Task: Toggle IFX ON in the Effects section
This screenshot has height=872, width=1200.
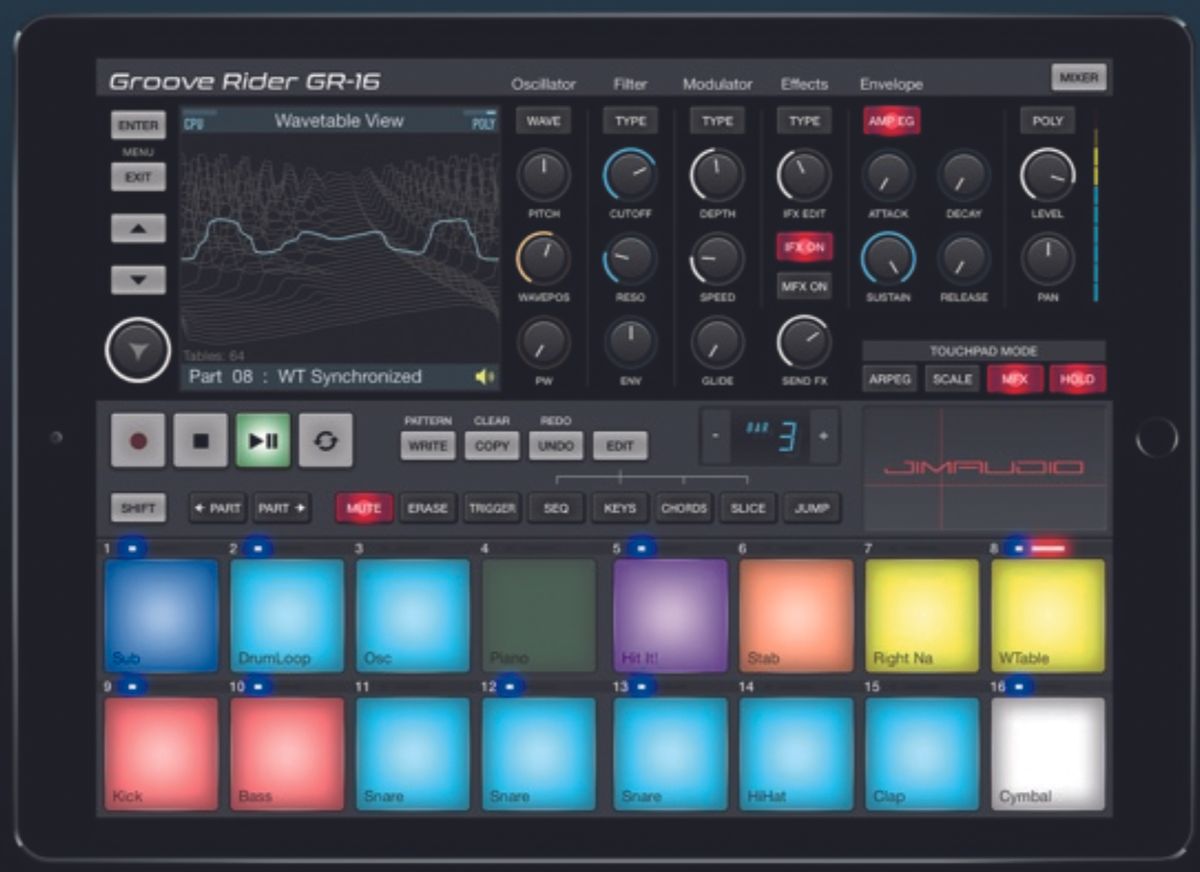Action: (x=804, y=247)
